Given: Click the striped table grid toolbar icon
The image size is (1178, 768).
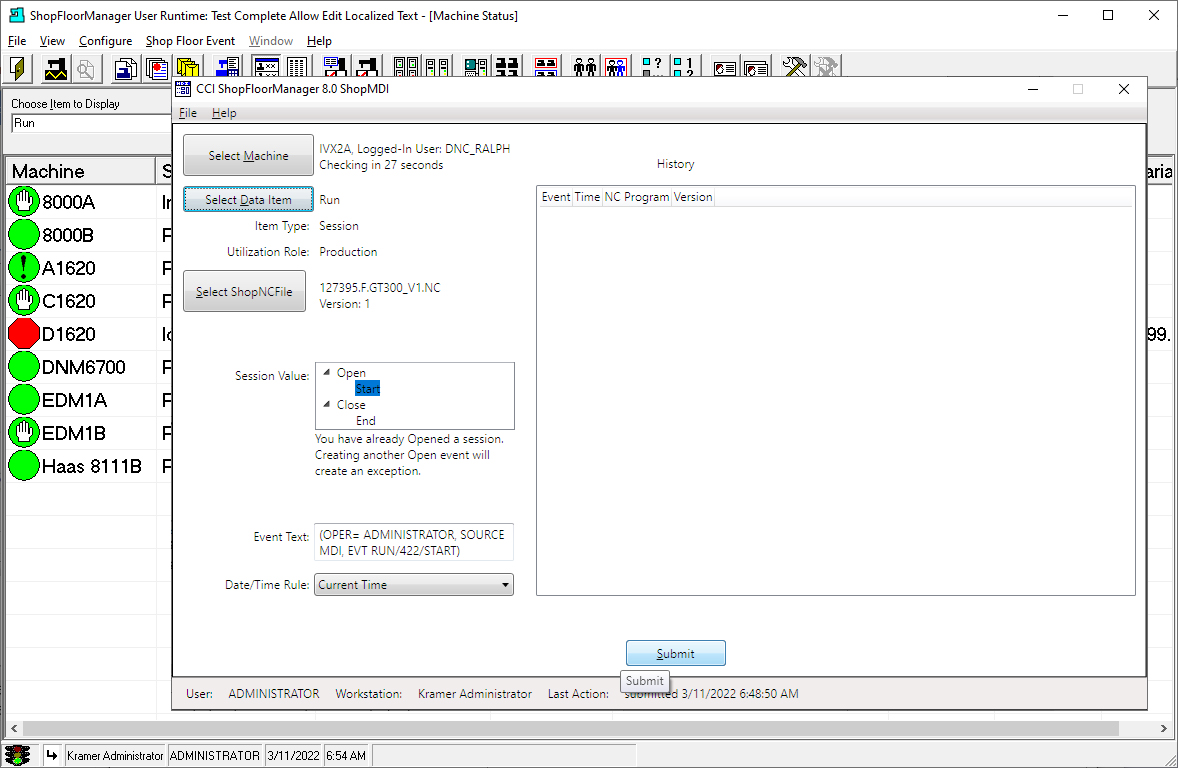Looking at the screenshot, I should [x=297, y=66].
